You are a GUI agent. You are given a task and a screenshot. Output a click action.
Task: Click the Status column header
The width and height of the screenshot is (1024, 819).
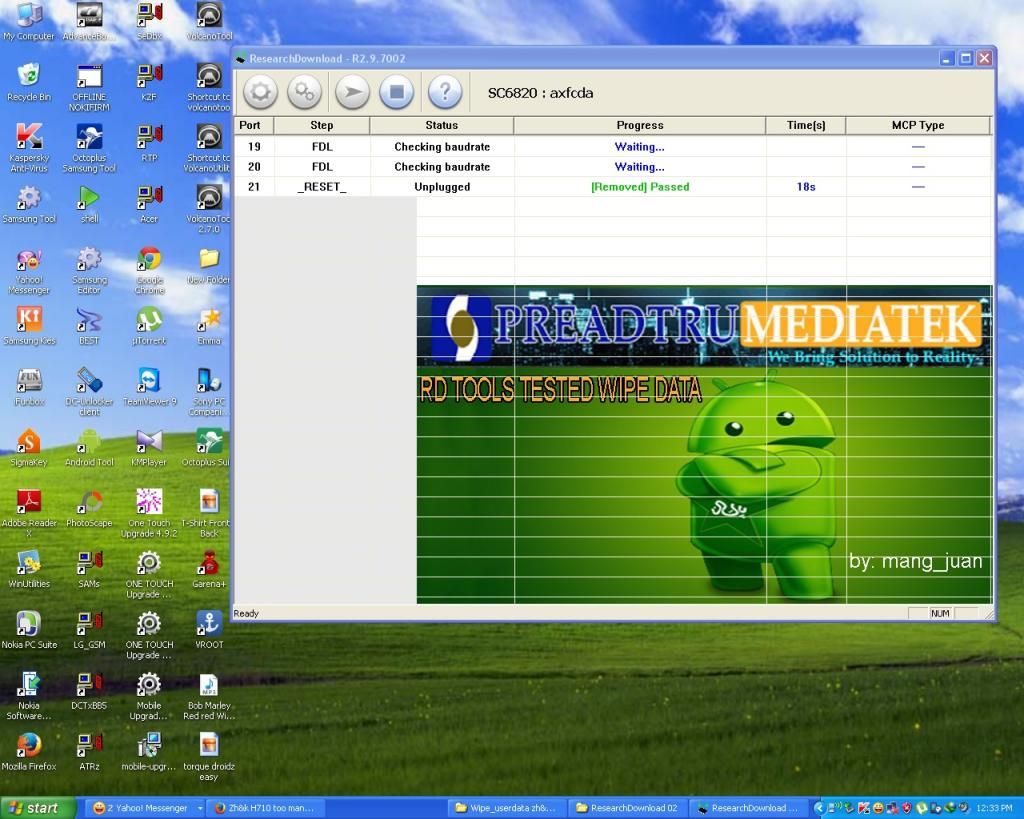pyautogui.click(x=441, y=125)
